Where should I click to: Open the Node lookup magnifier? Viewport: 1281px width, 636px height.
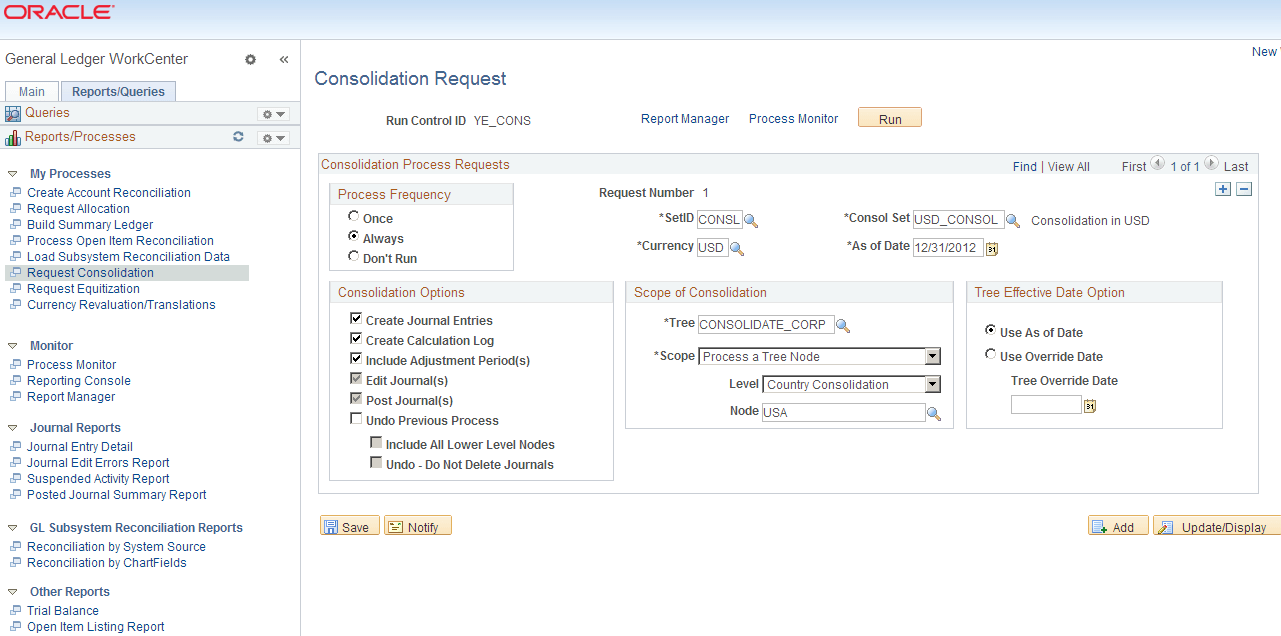coord(934,412)
